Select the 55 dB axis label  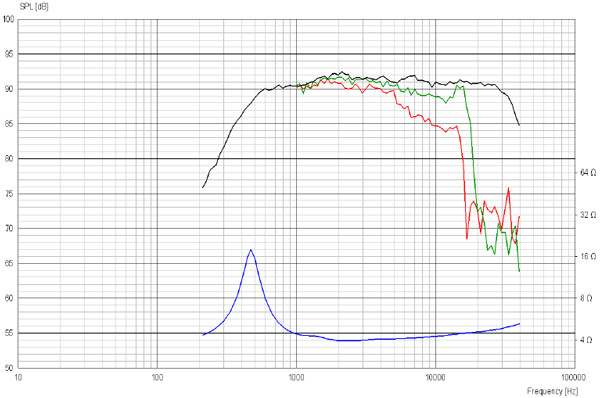pyautogui.click(x=9, y=333)
